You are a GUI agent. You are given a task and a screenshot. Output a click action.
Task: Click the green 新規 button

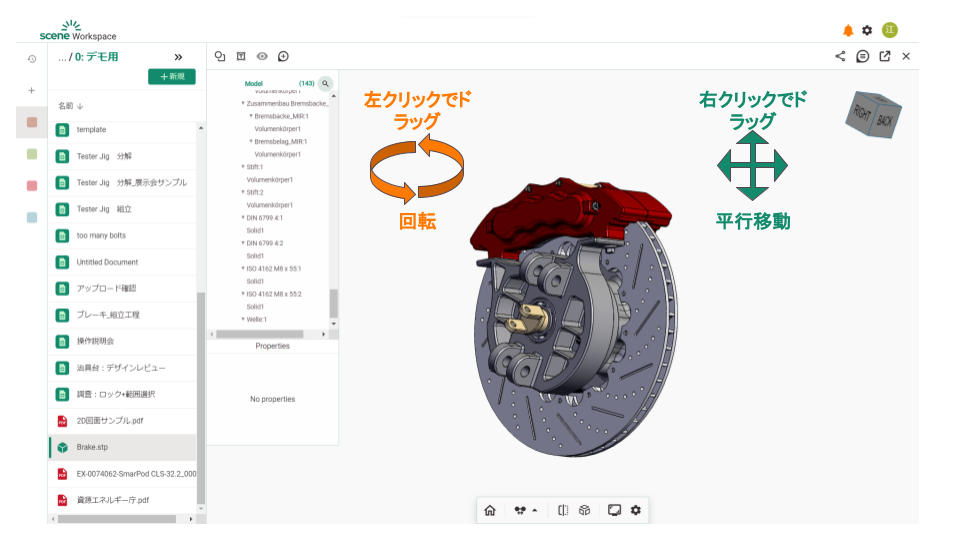point(171,77)
